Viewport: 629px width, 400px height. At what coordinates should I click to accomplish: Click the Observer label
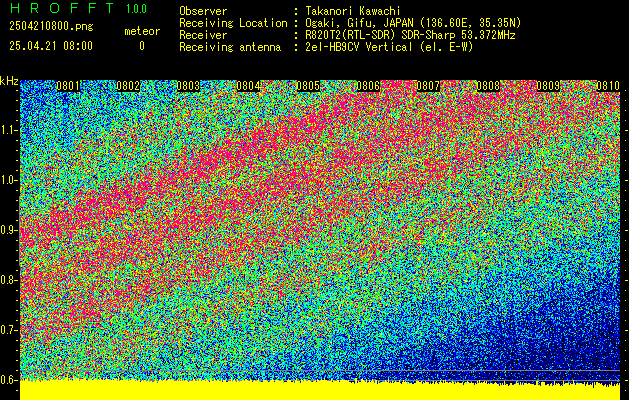(x=203, y=11)
